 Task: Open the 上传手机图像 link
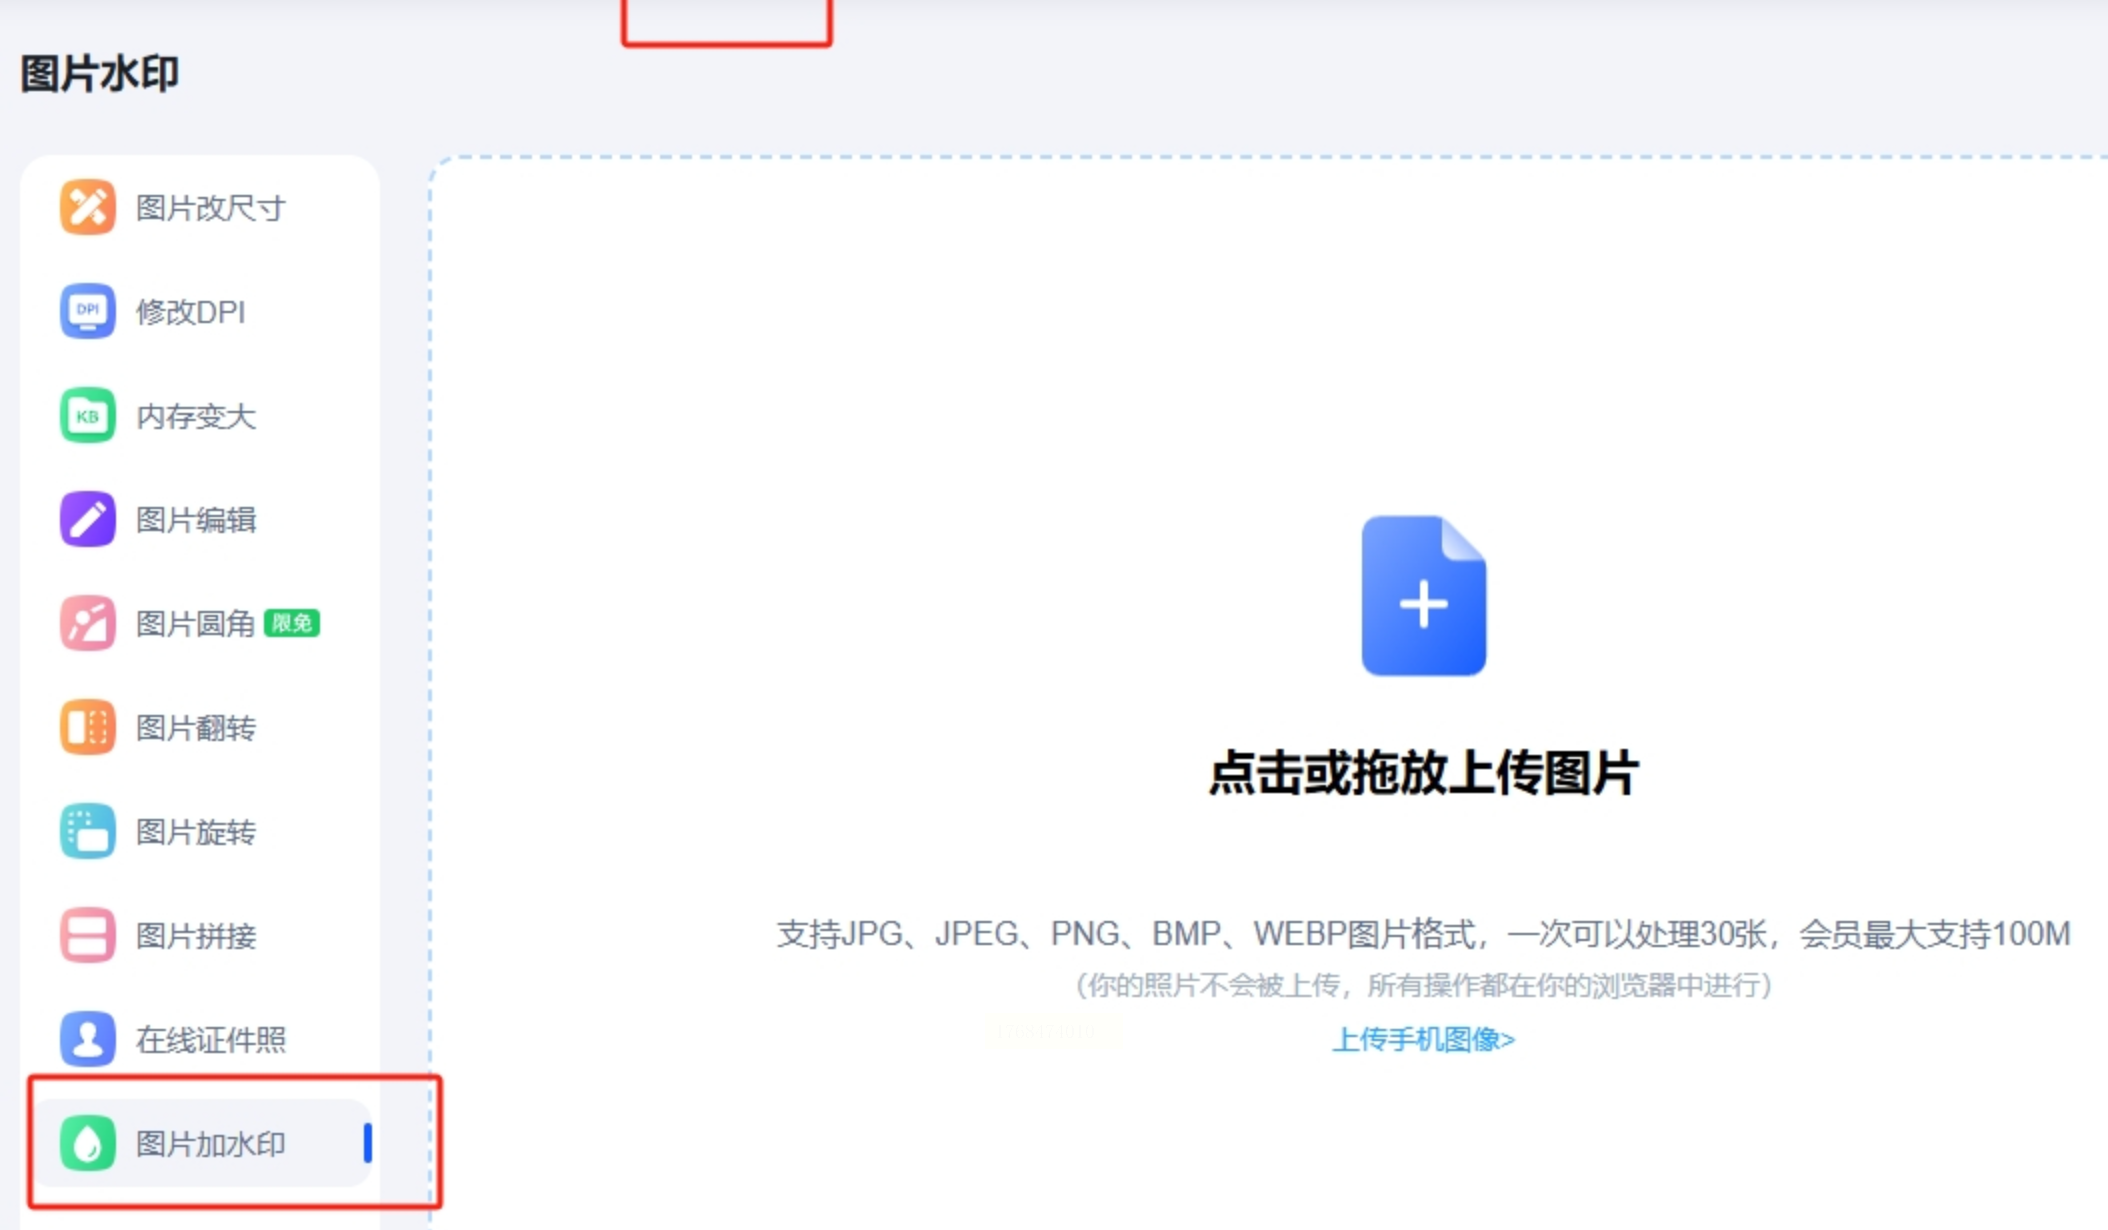coord(1422,1040)
